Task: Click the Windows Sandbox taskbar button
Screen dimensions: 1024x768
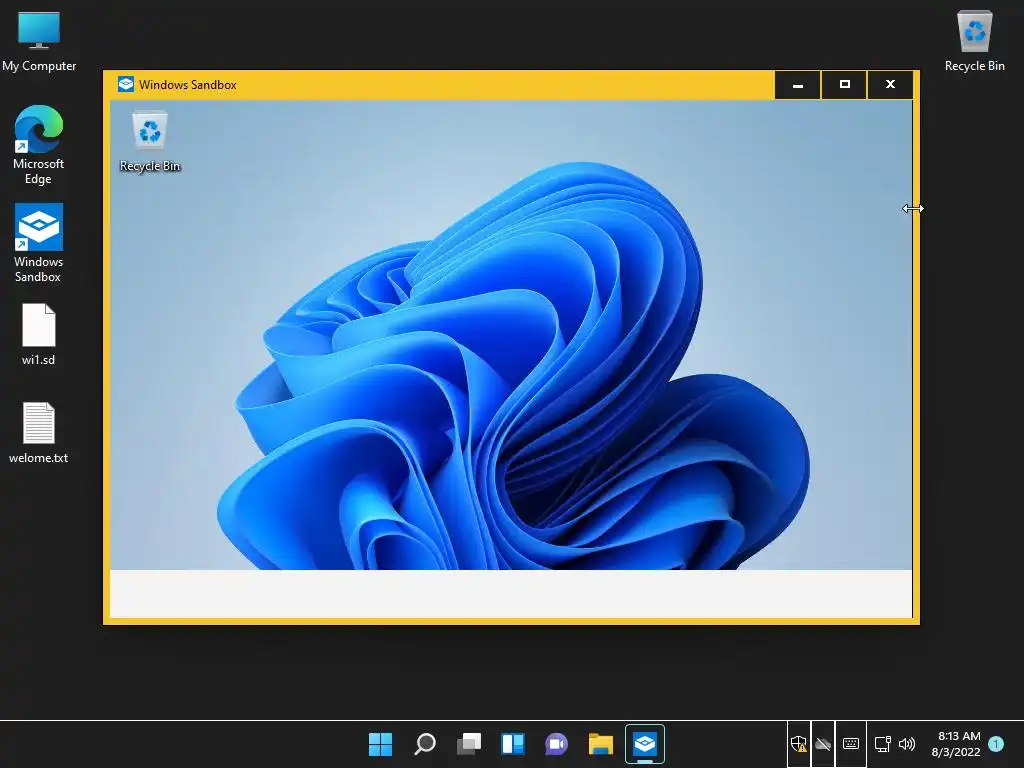Action: (645, 744)
